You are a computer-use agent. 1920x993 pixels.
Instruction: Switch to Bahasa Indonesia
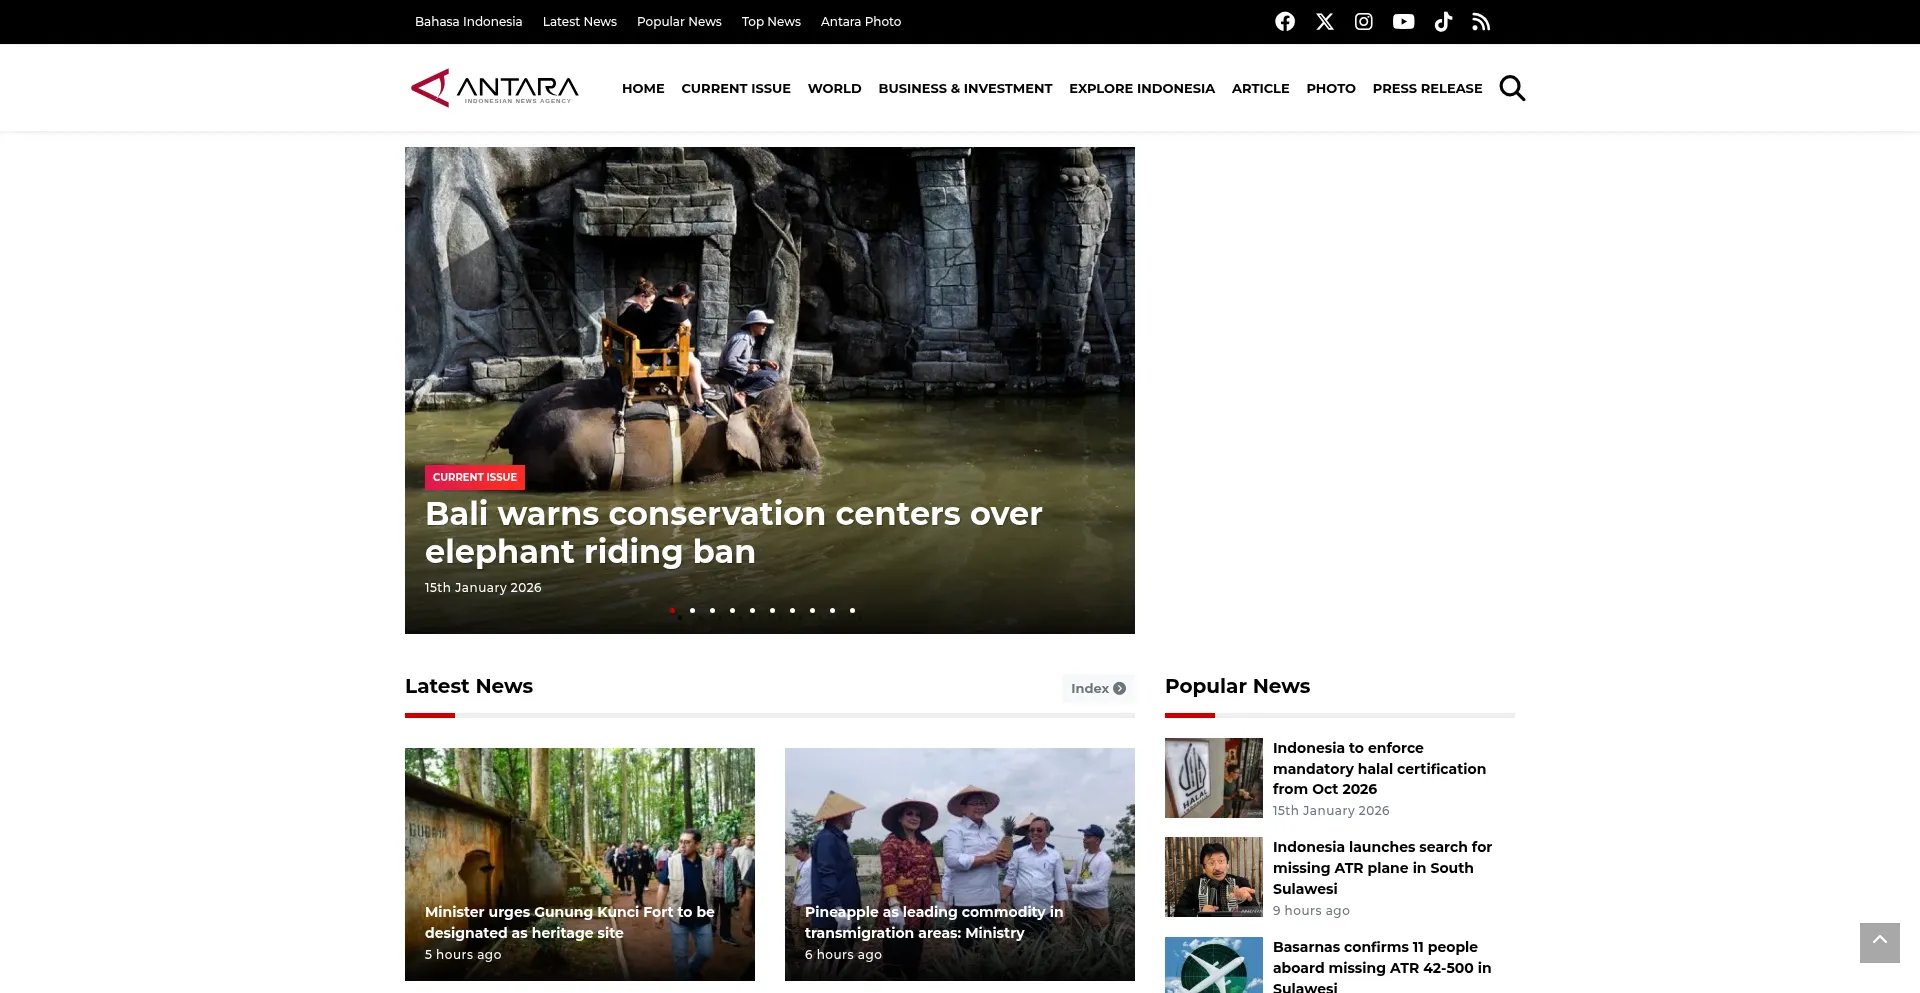[x=467, y=21]
